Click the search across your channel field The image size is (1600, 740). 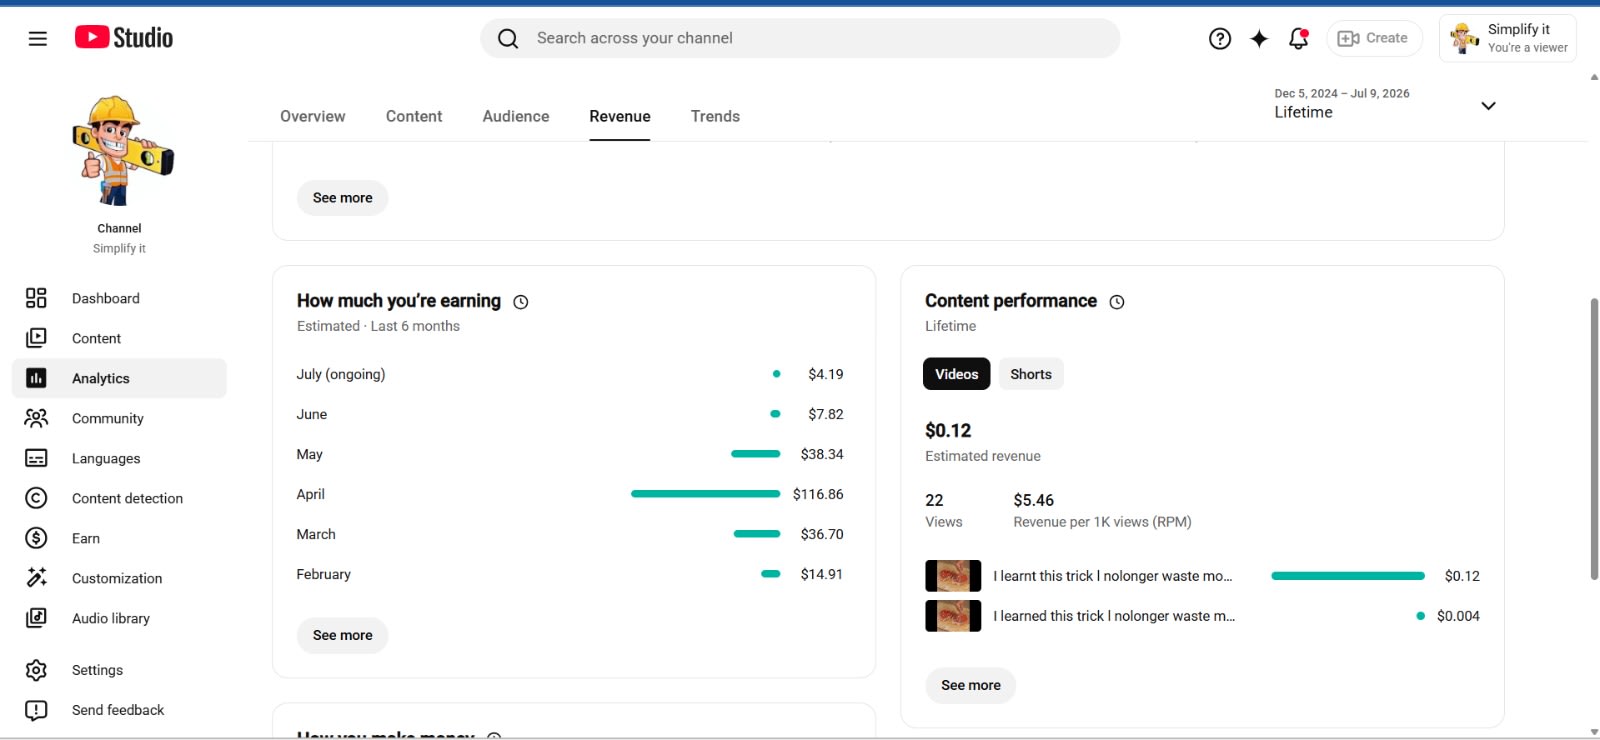point(800,39)
